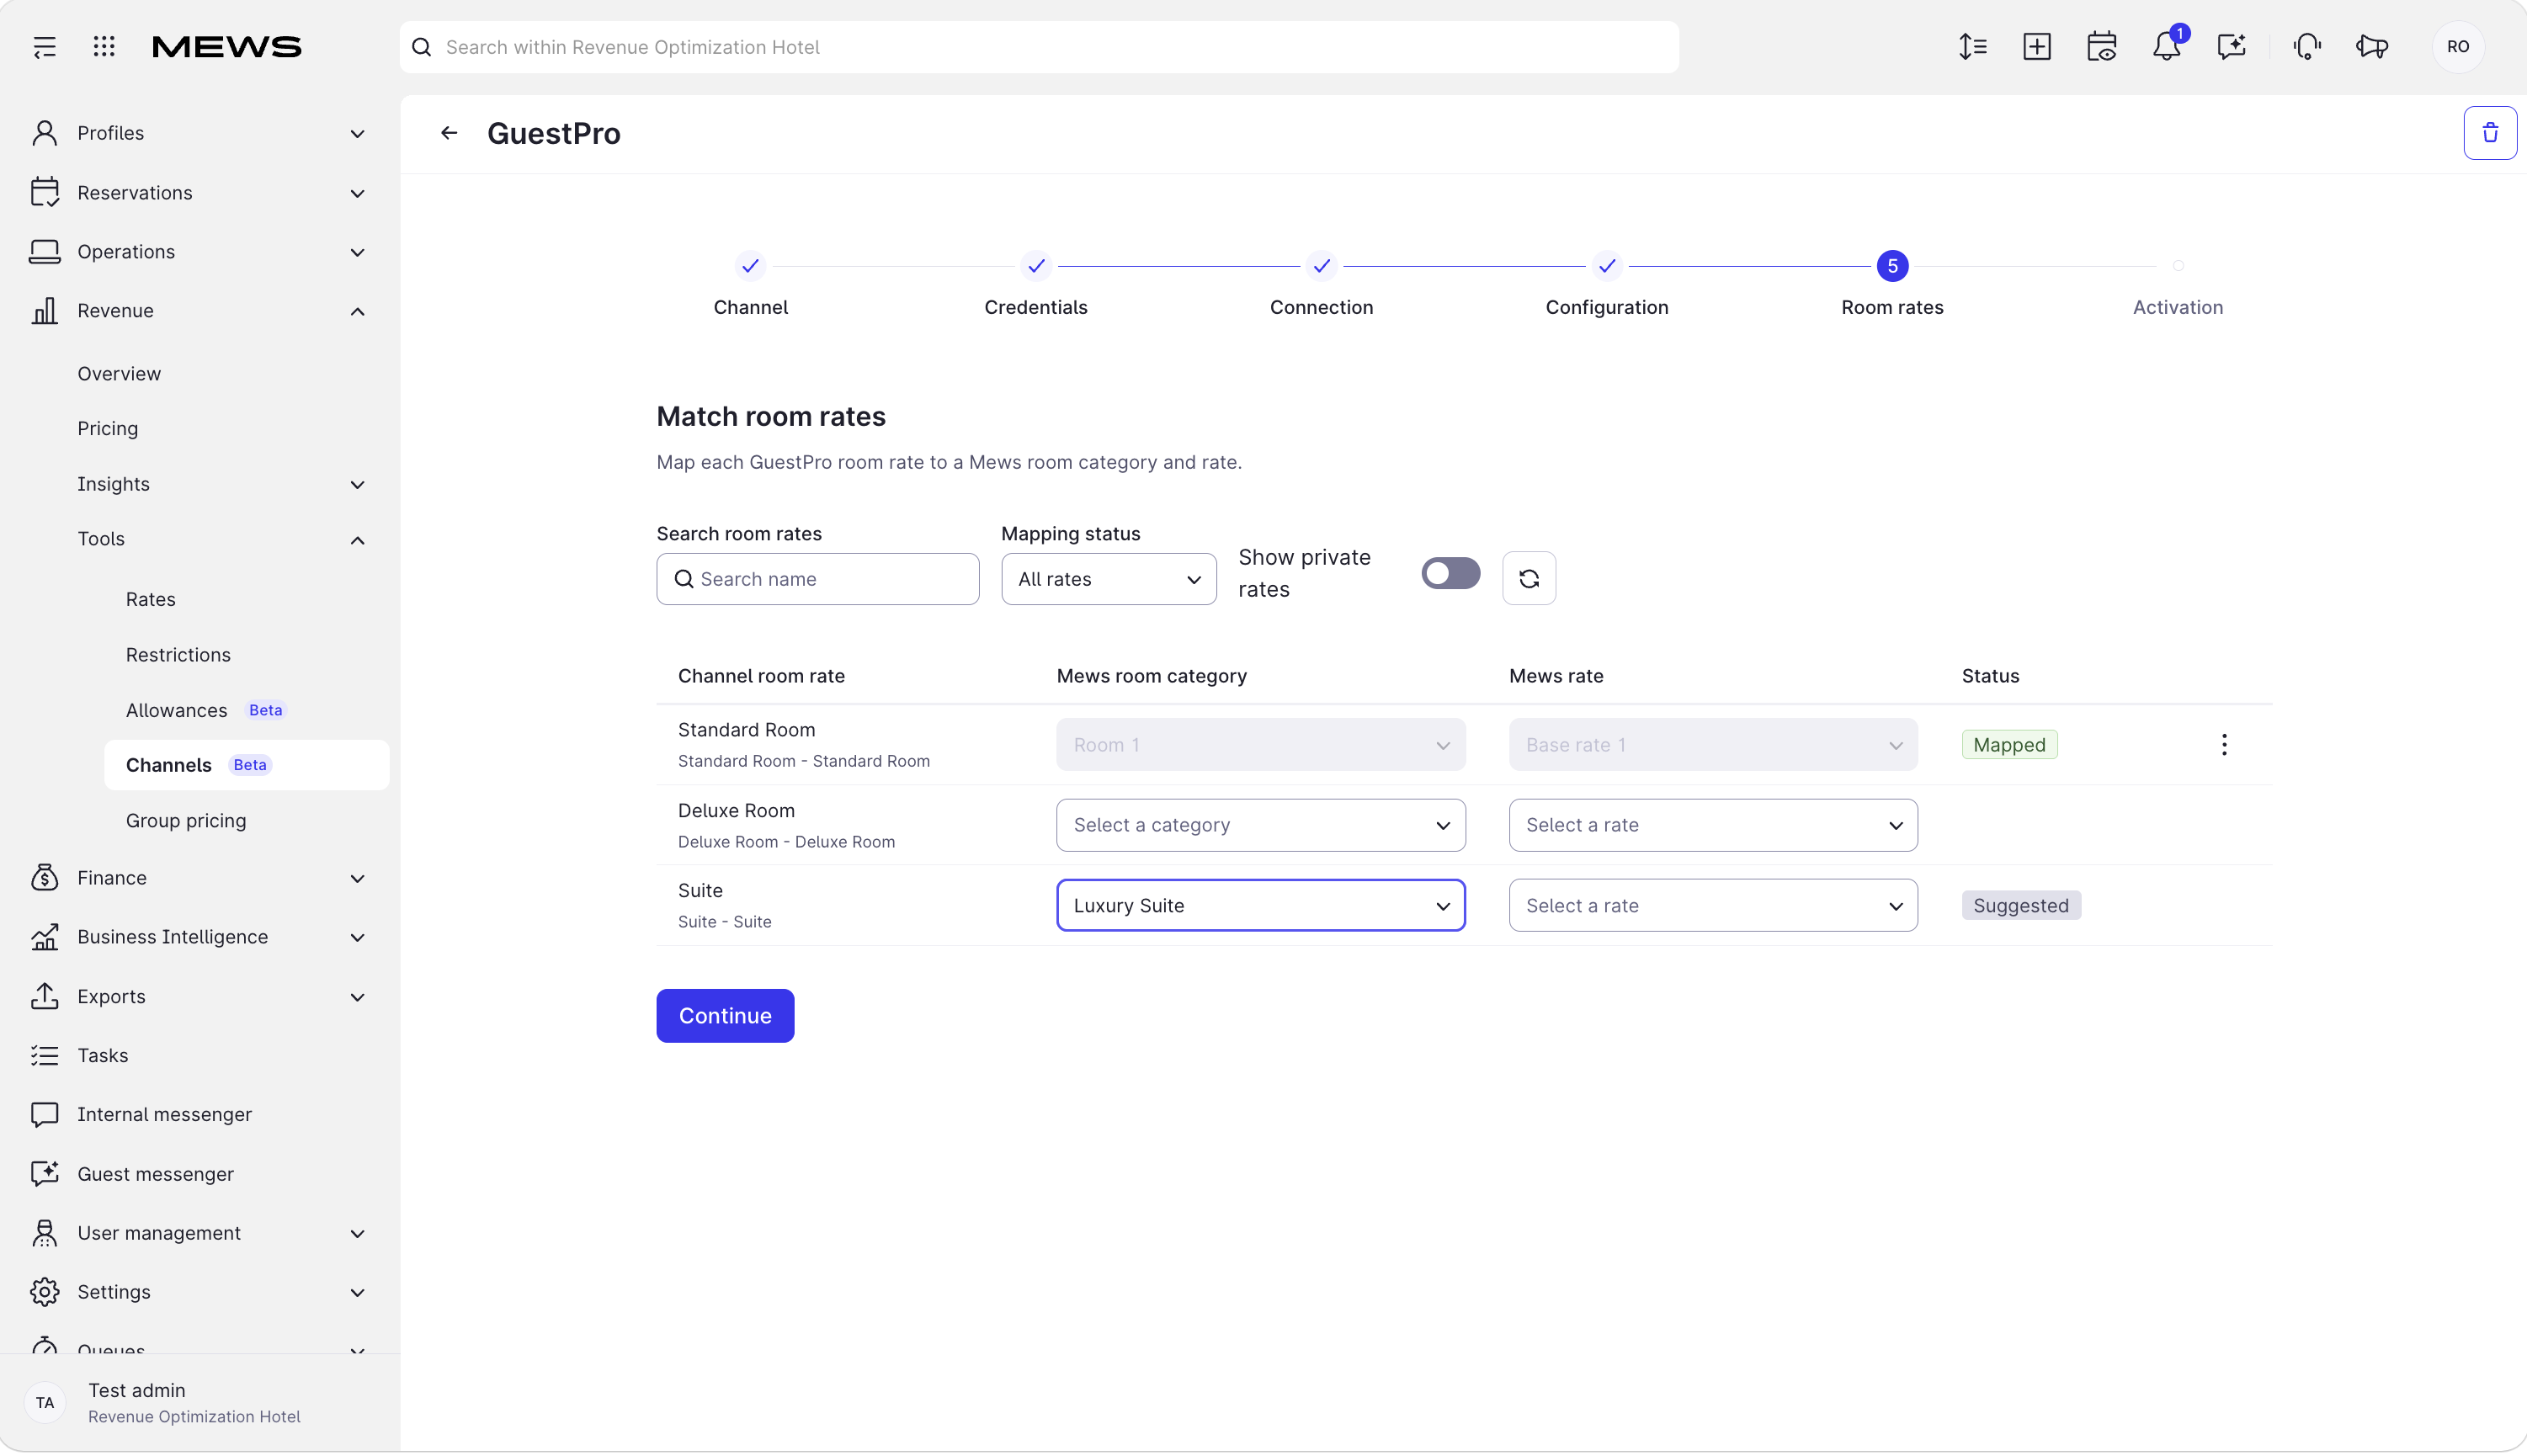Open Deluxe Room category dropdown
Screen dimensions: 2527x1456
[1260, 825]
